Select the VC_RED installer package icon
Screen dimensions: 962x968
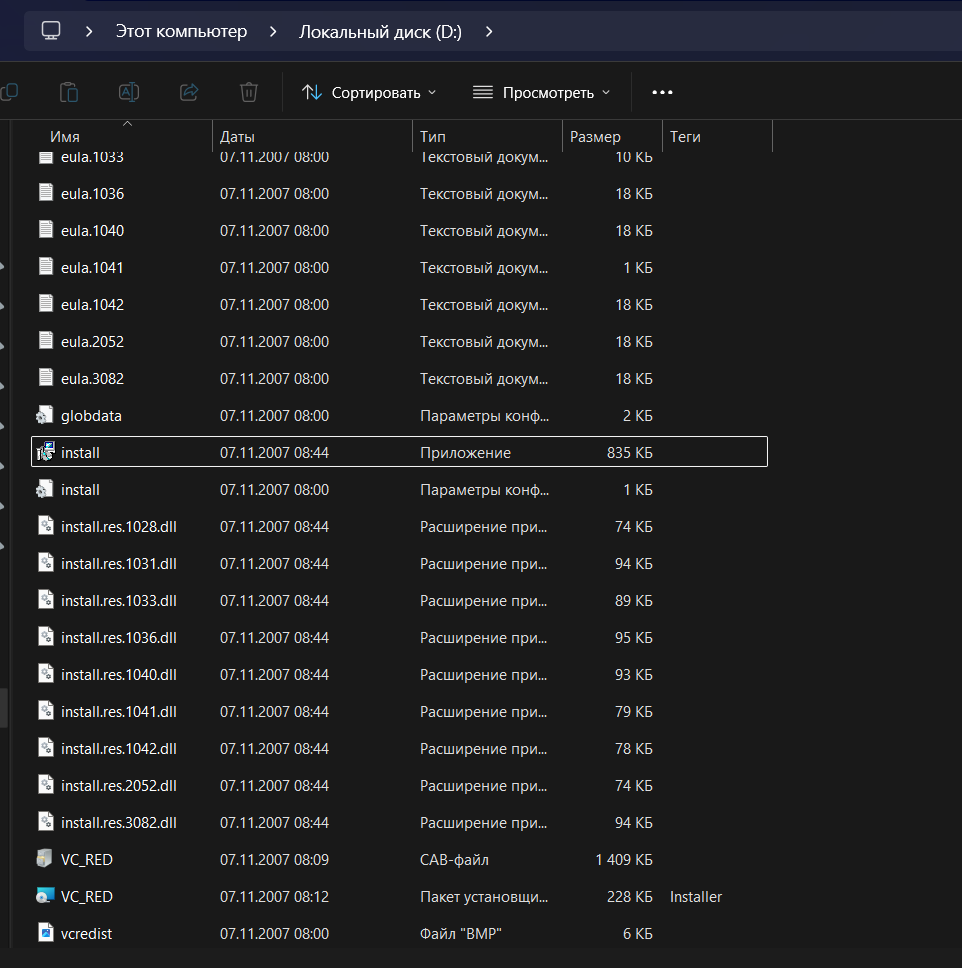click(x=44, y=896)
